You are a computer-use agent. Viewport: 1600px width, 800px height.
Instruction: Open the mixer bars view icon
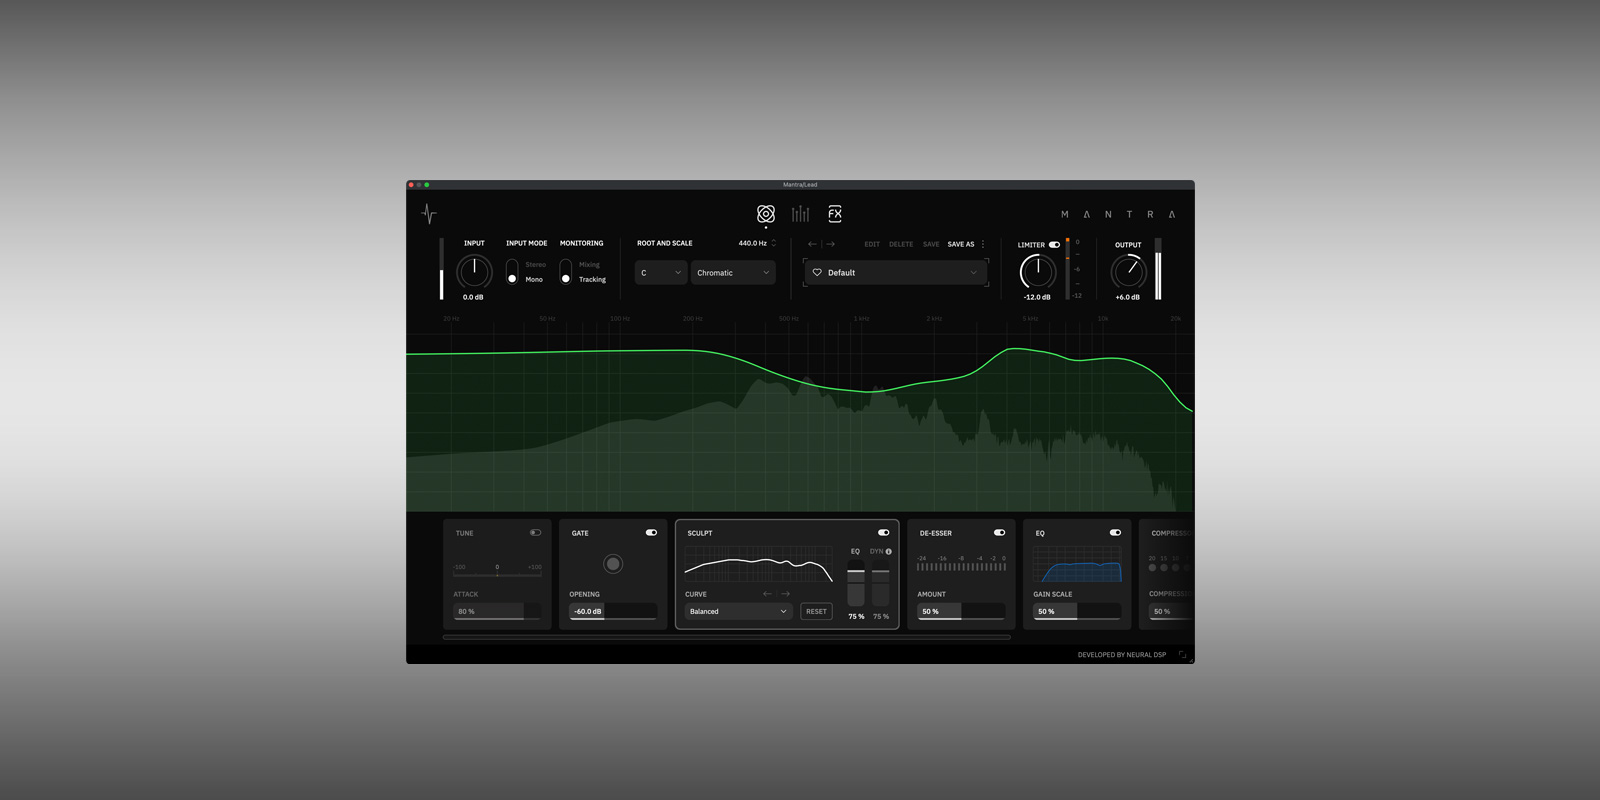[800, 213]
